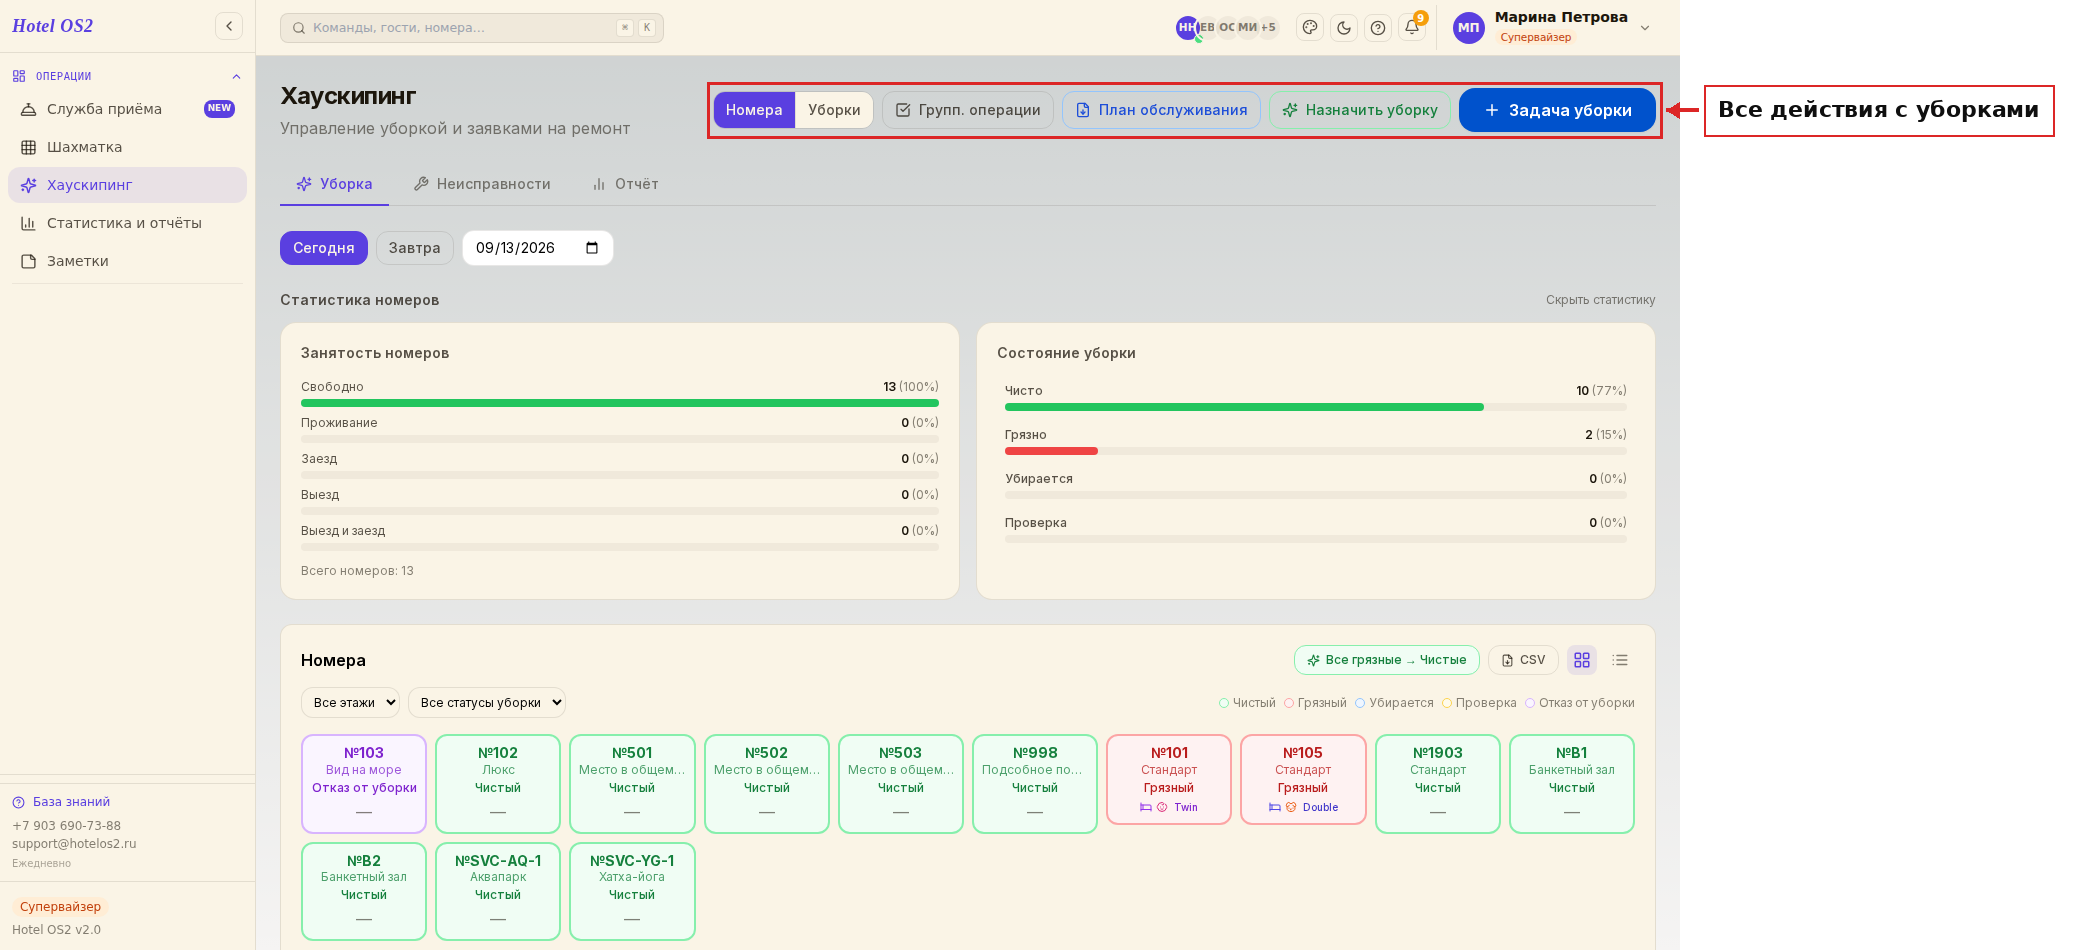Create new Задача уборки

1557,110
